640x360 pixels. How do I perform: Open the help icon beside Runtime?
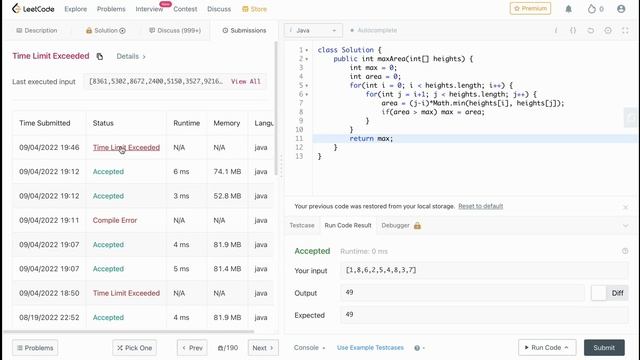click(x=625, y=251)
